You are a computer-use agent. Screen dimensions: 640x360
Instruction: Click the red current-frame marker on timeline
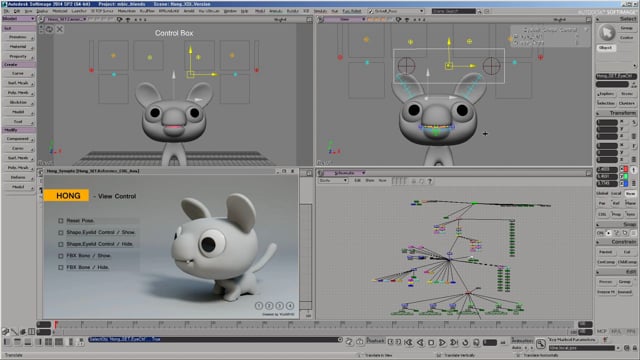pyautogui.click(x=56, y=325)
